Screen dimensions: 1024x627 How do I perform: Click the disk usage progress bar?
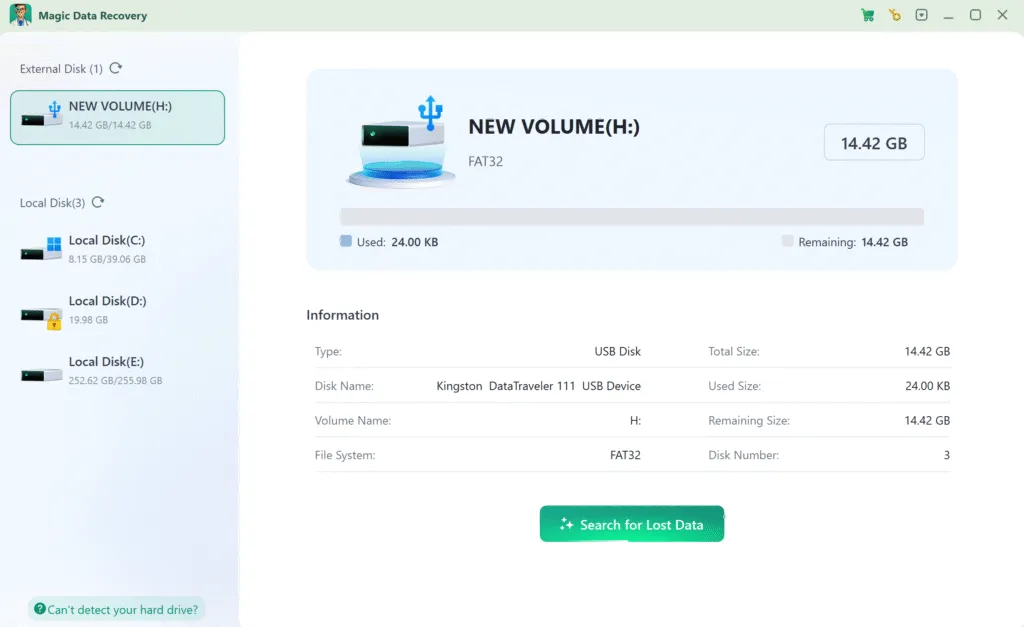point(632,216)
